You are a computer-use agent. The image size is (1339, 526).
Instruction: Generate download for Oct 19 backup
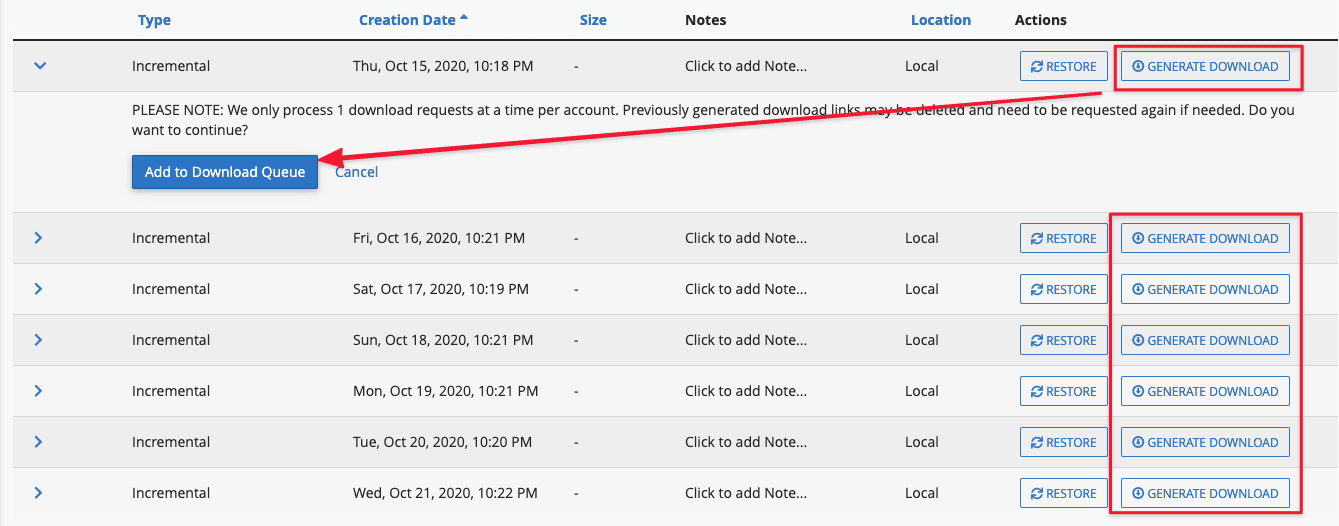(x=1204, y=391)
